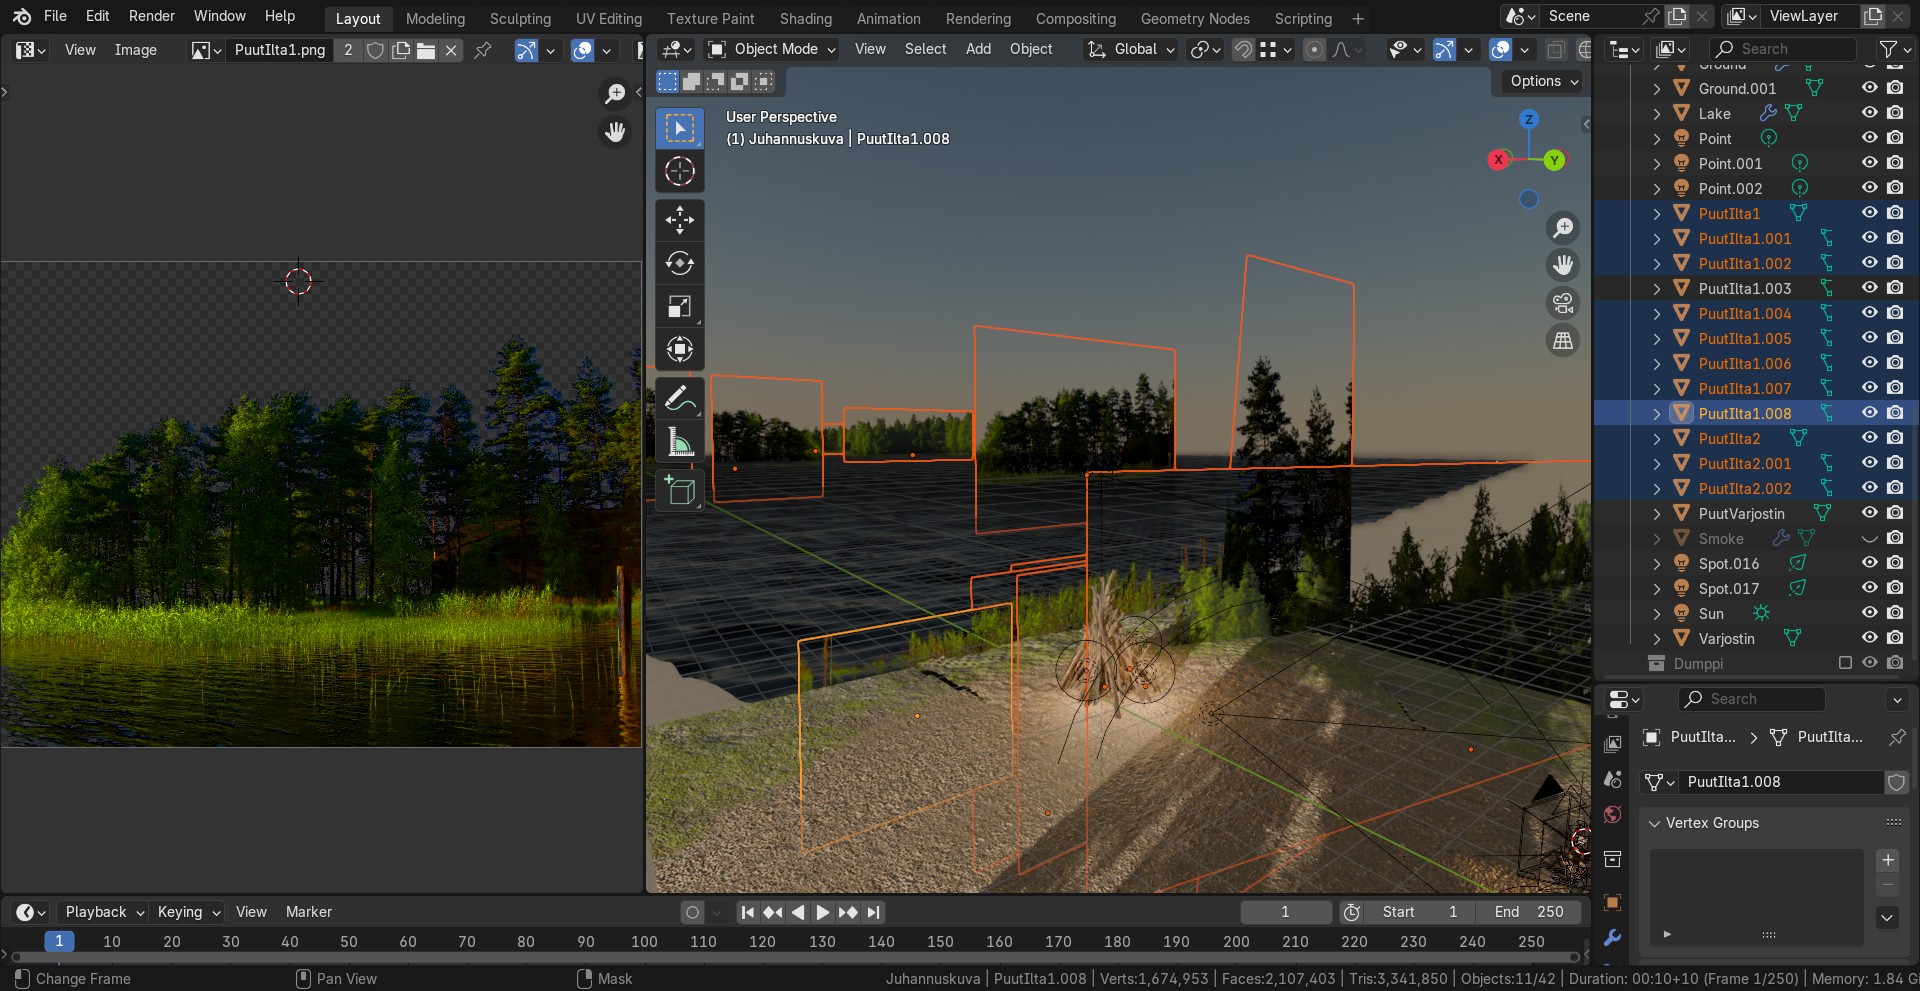The image size is (1920, 991).
Task: Open the Object Mode dropdown
Action: (771, 49)
